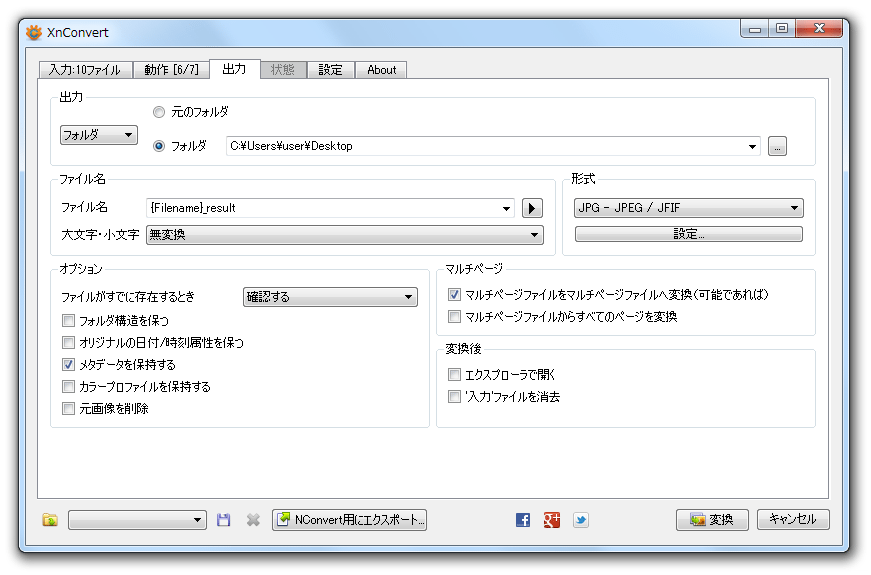Enable エクスプローラで開く checkbox

coord(454,374)
